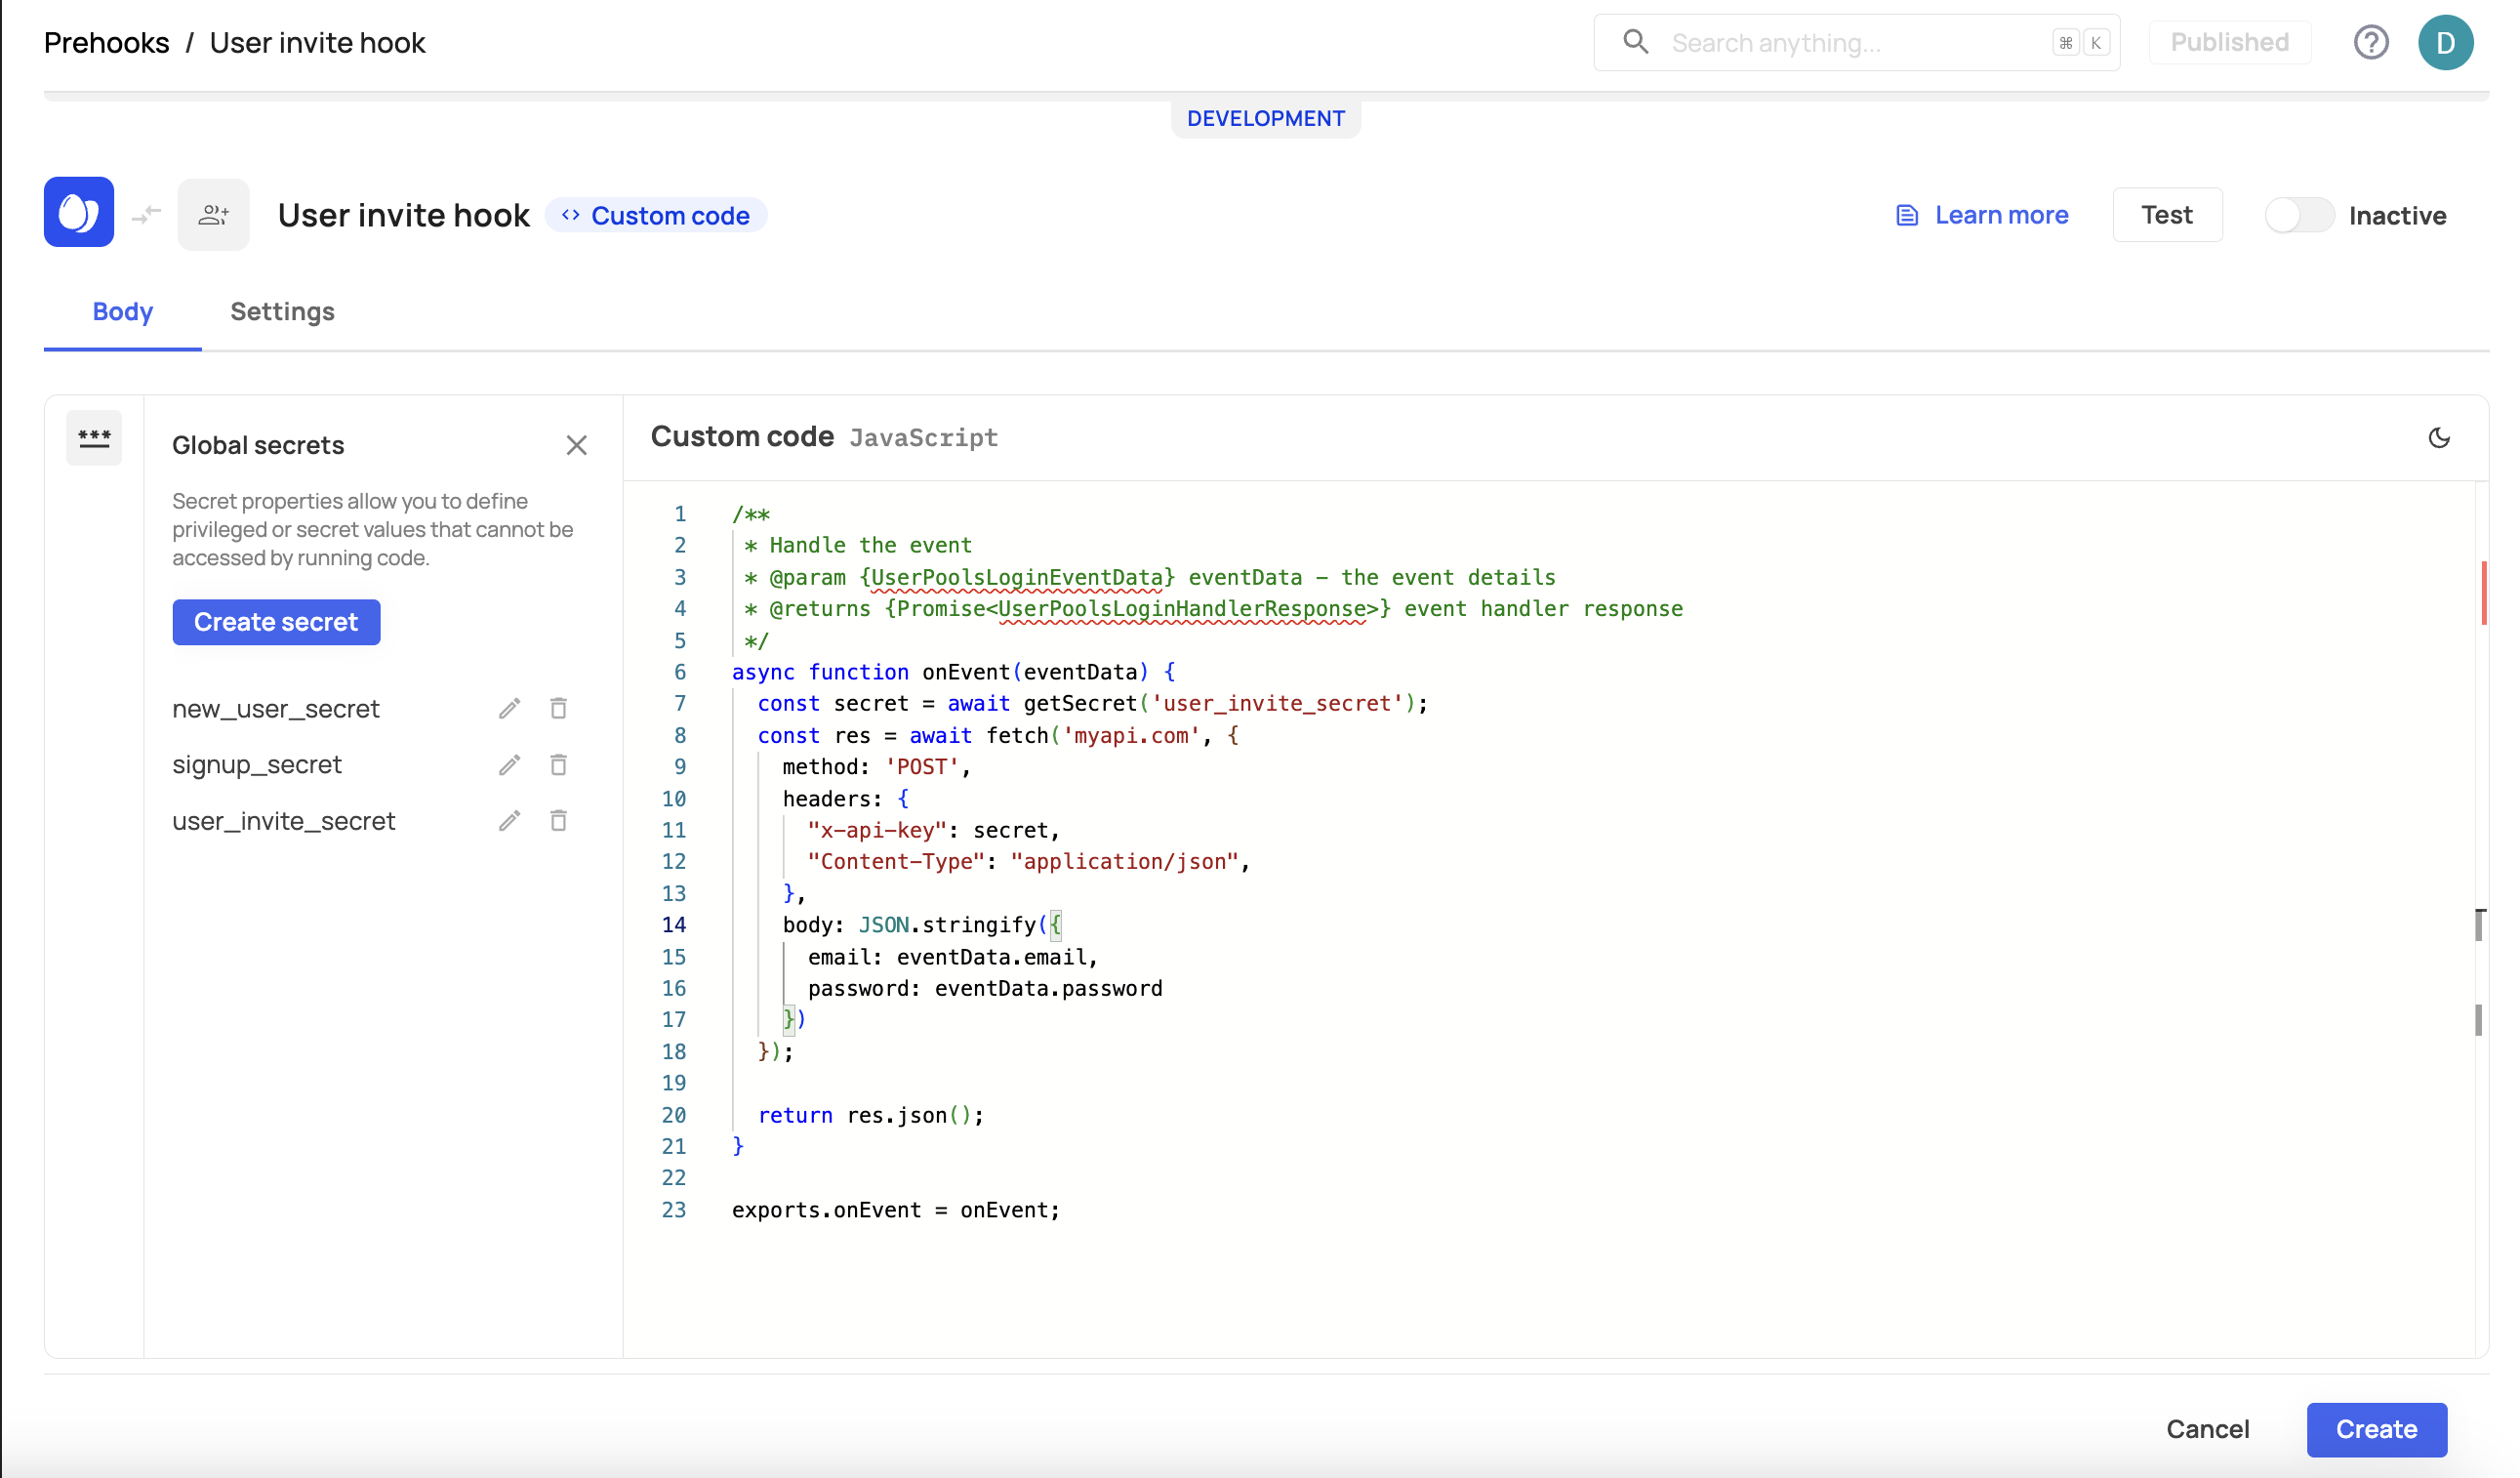Switch editor to dark mode moon icon
This screenshot has width=2520, height=1478.
pyautogui.click(x=2439, y=438)
